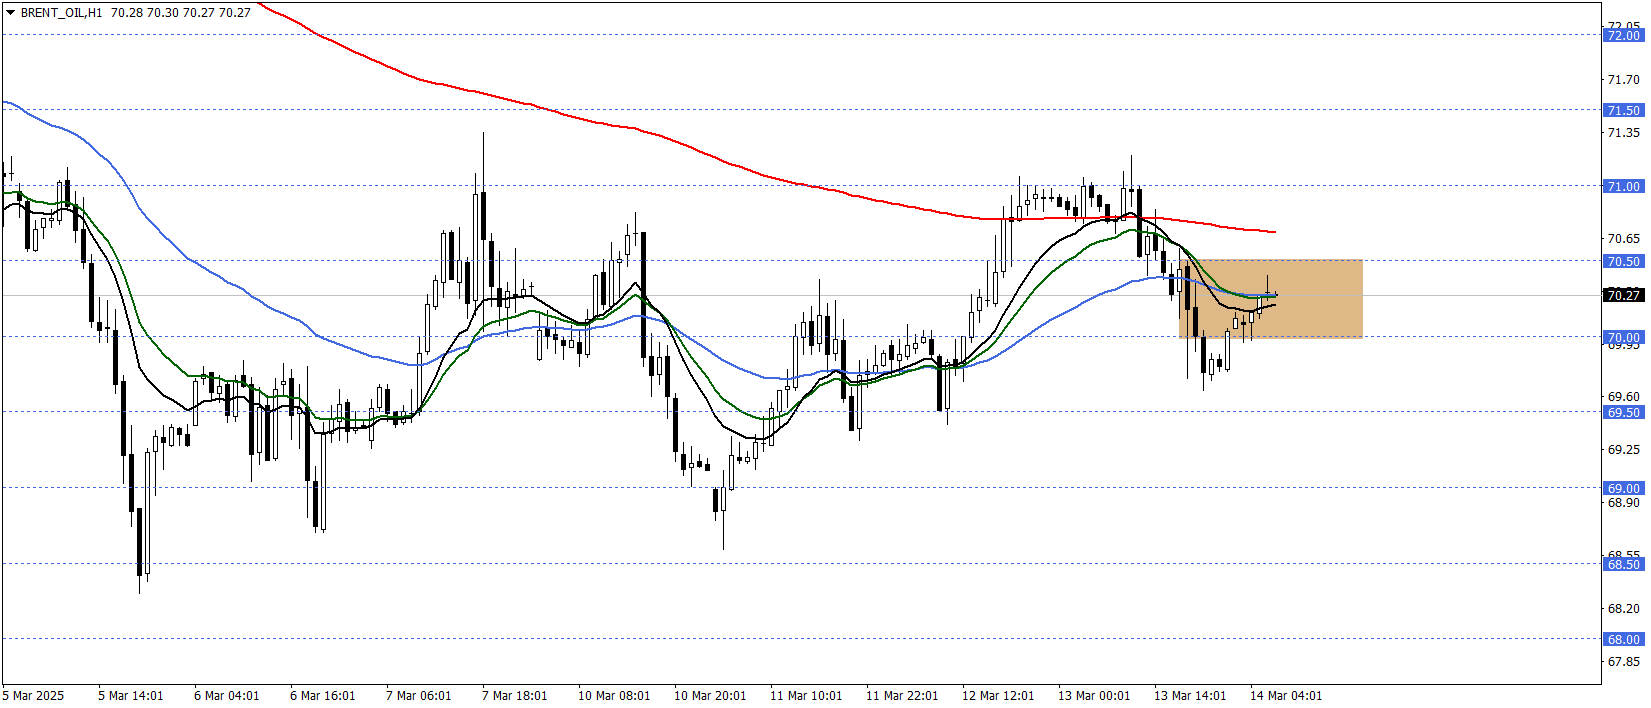
Task: Click the BRENT_OIL,H1 symbol title
Action: [61, 13]
